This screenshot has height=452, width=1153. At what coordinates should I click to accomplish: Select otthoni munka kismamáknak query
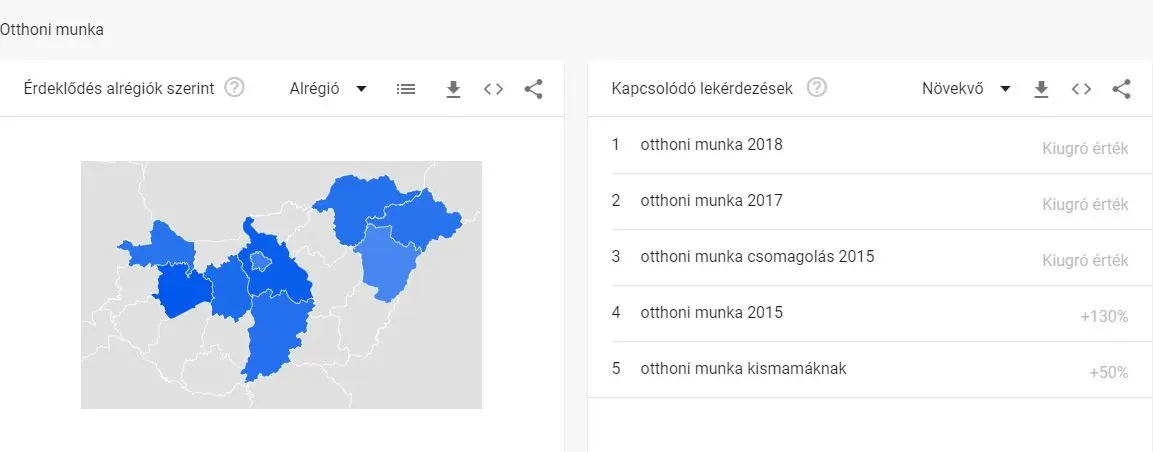(743, 369)
